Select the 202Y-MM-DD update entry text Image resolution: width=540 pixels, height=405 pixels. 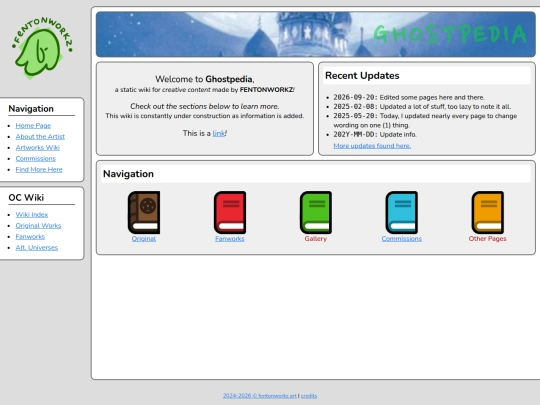pos(375,135)
